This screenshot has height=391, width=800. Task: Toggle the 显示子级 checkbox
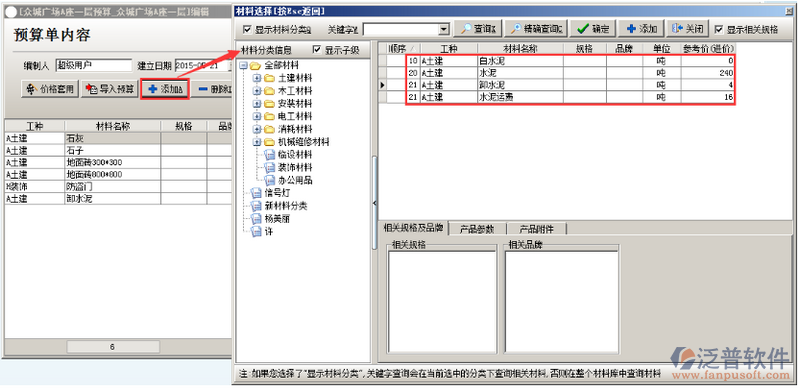tap(317, 50)
